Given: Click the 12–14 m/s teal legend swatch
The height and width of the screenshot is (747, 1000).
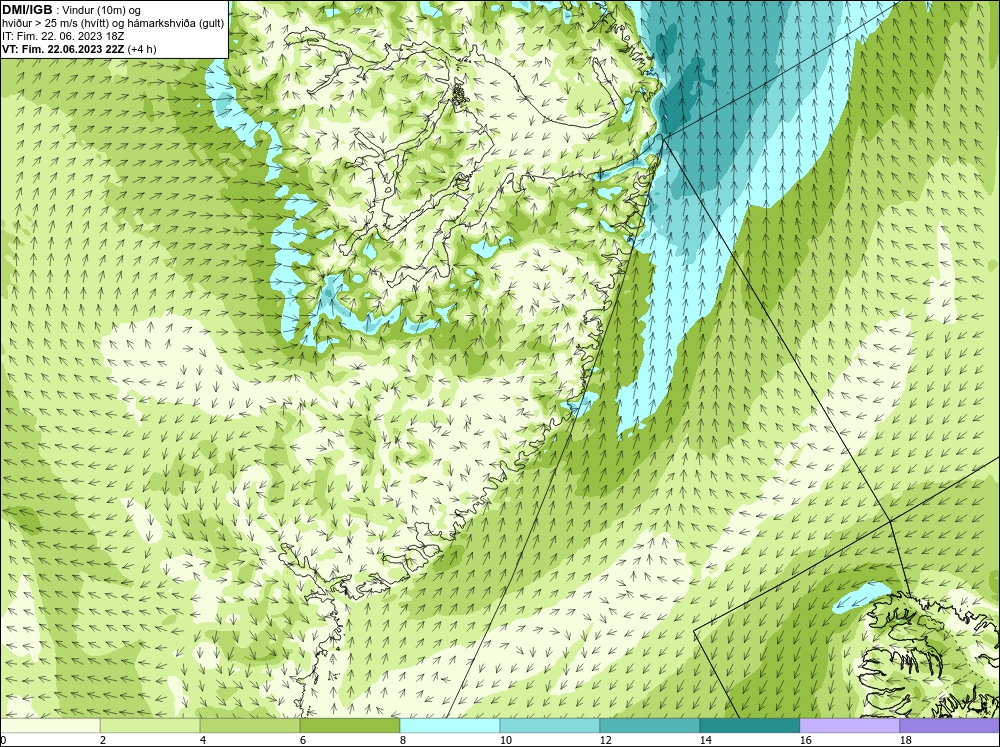Looking at the screenshot, I should pyautogui.click(x=650, y=726).
